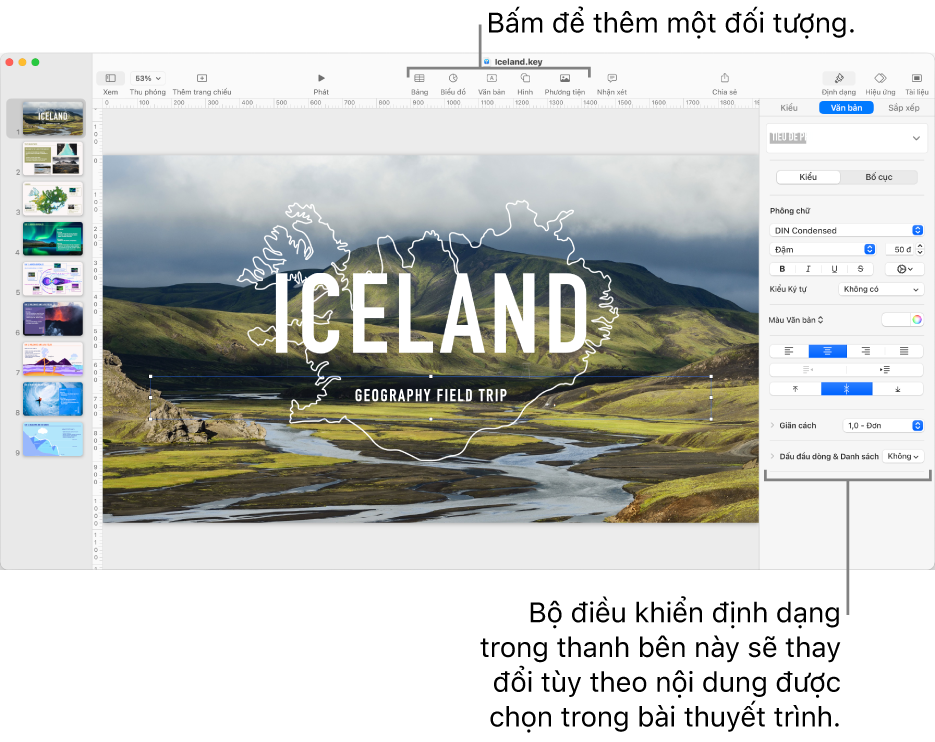Align text left
This screenshot has width=935, height=742.
[789, 351]
